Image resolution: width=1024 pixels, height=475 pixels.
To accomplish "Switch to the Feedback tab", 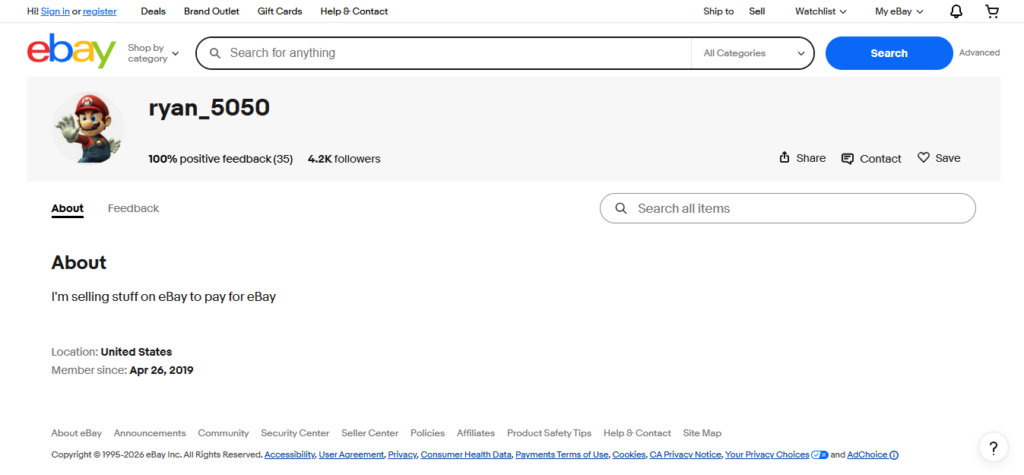I will click(x=133, y=208).
